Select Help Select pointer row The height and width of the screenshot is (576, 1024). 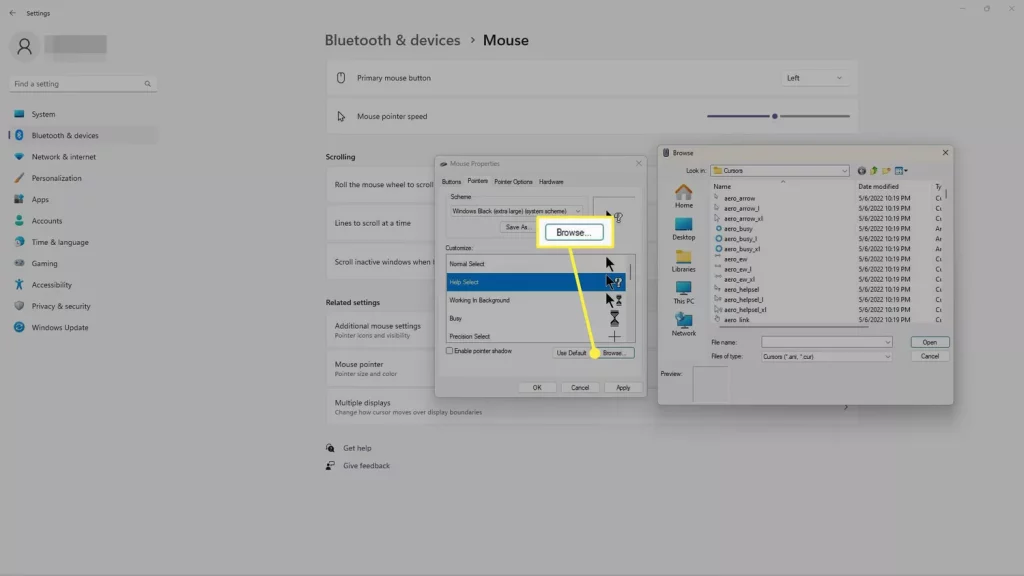tap(536, 282)
